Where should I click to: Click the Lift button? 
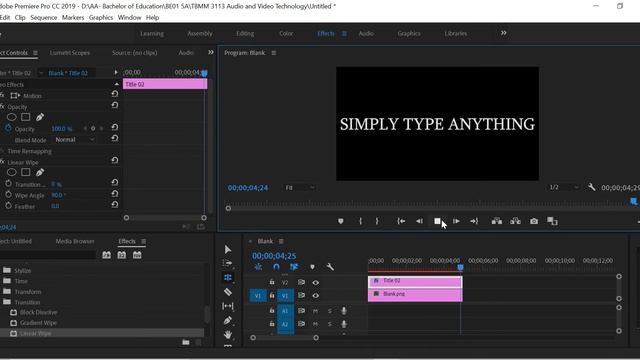point(497,221)
